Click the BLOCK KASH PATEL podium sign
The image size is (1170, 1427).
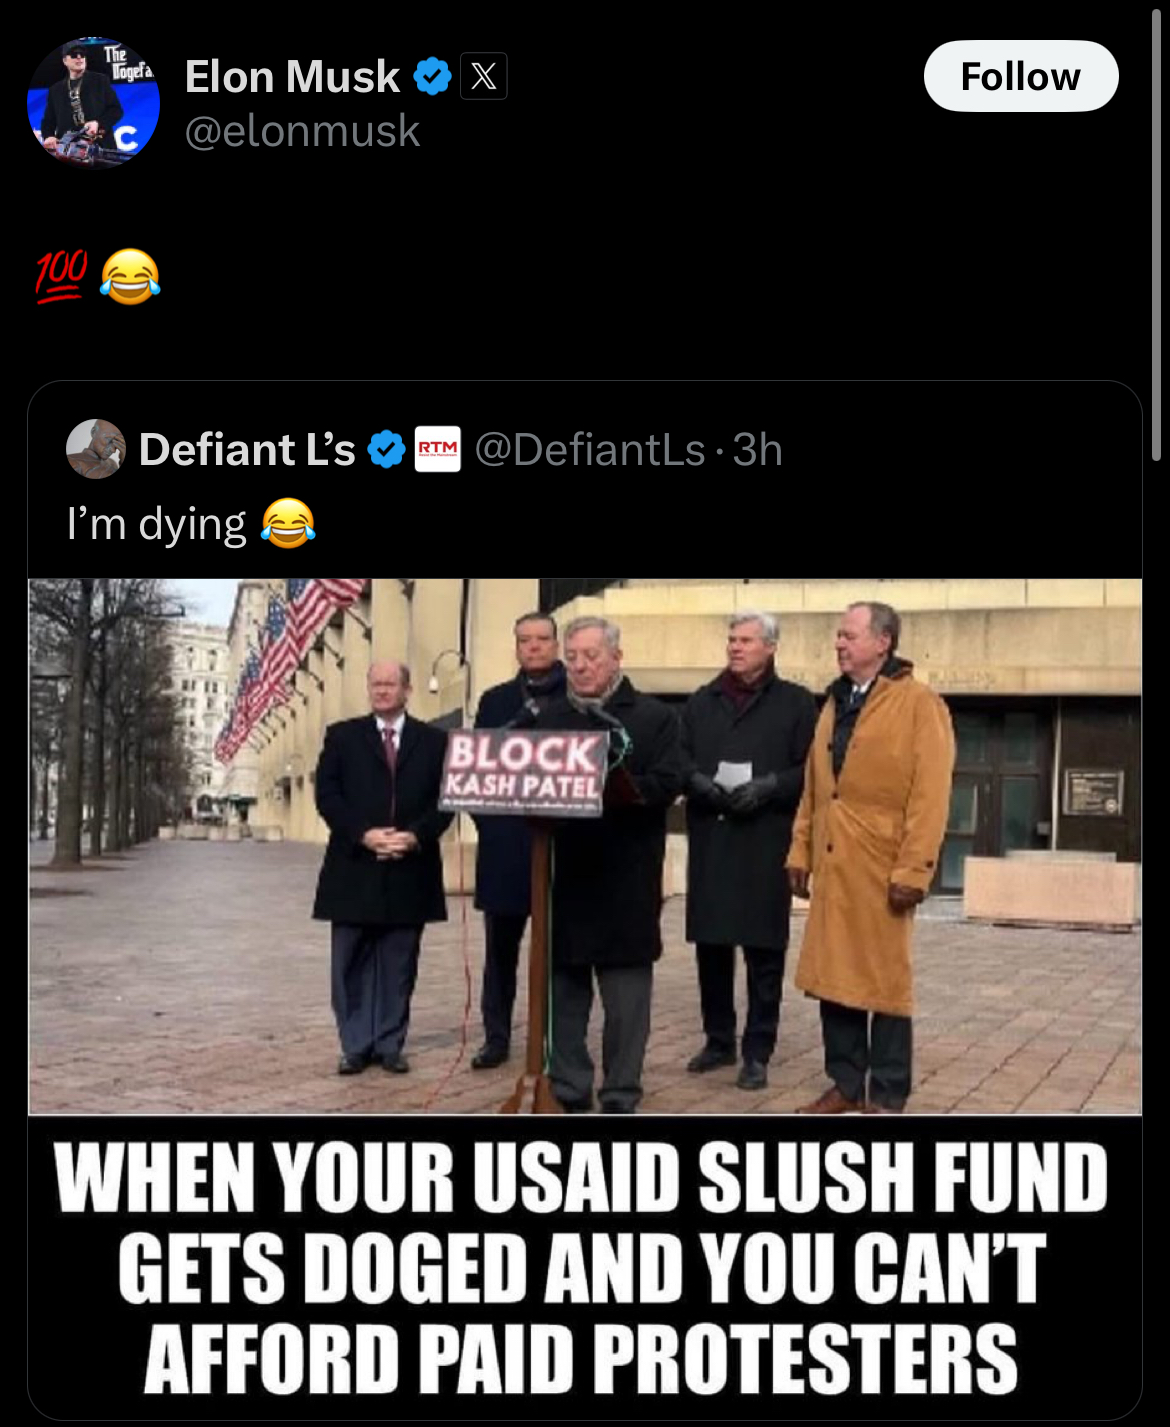525,771
